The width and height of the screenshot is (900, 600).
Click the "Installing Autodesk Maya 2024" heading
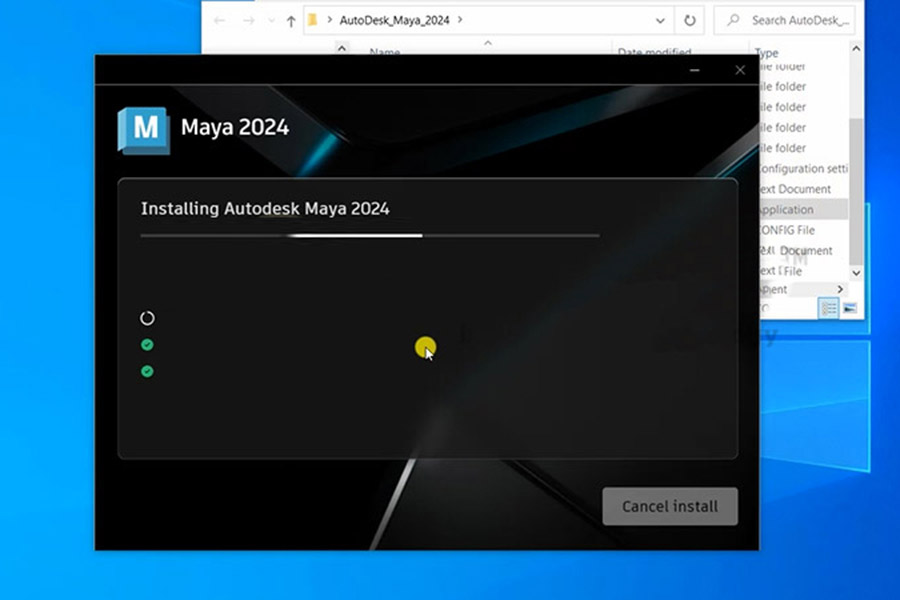(265, 208)
